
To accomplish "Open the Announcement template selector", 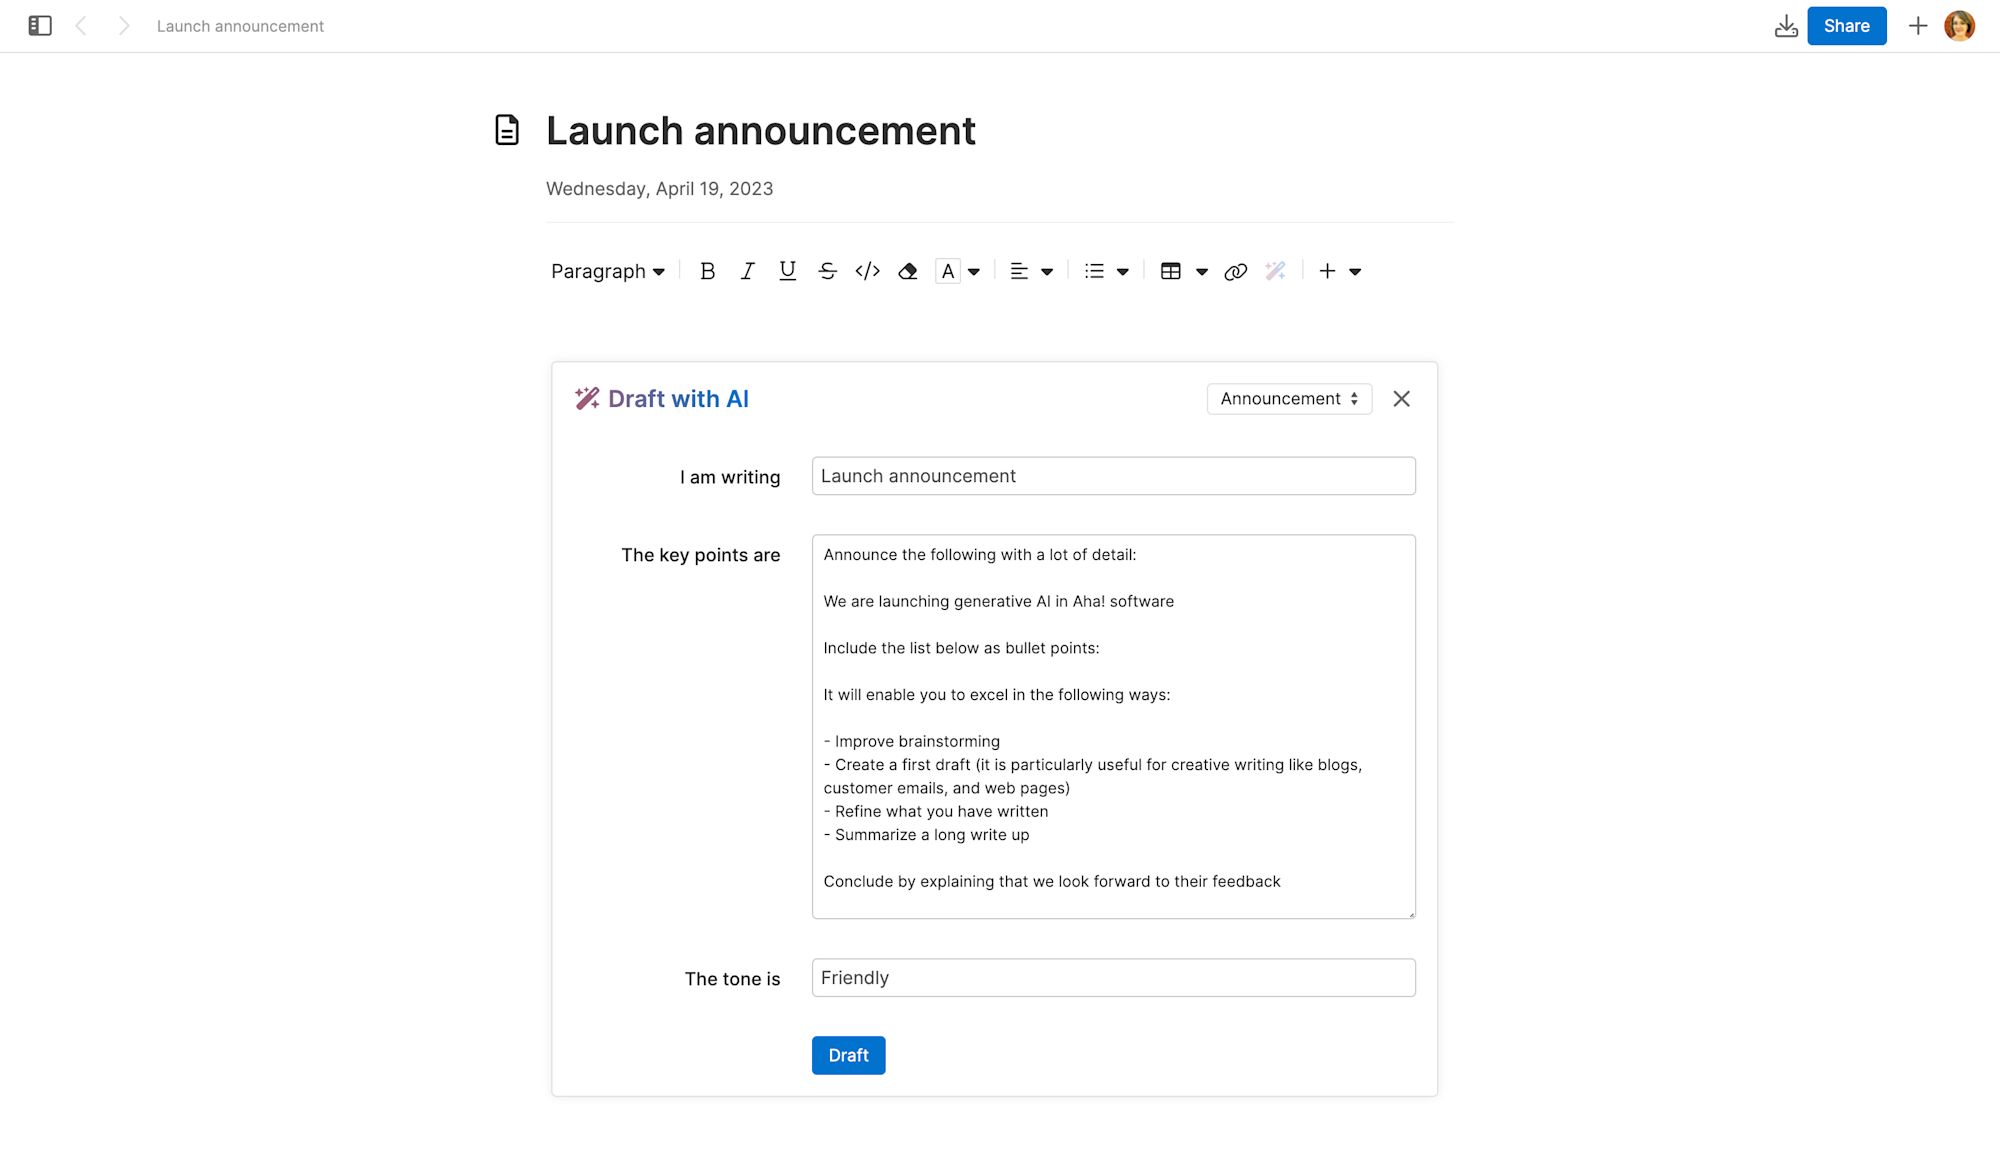I will (x=1288, y=398).
